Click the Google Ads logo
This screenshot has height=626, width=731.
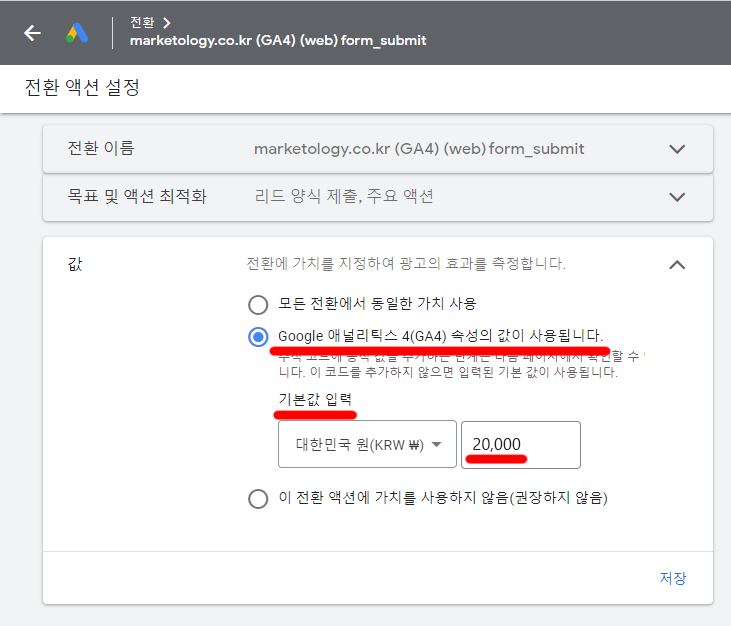[x=77, y=33]
